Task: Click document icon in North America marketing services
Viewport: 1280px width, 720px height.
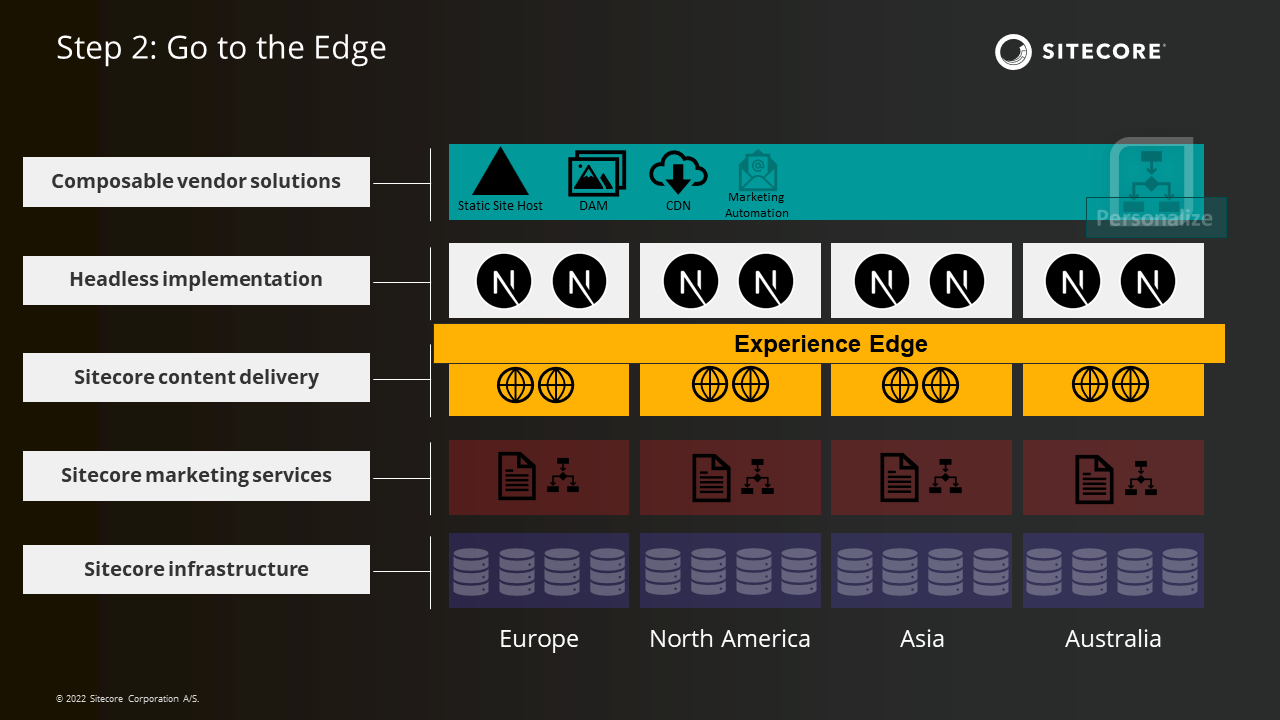Action: (712, 477)
